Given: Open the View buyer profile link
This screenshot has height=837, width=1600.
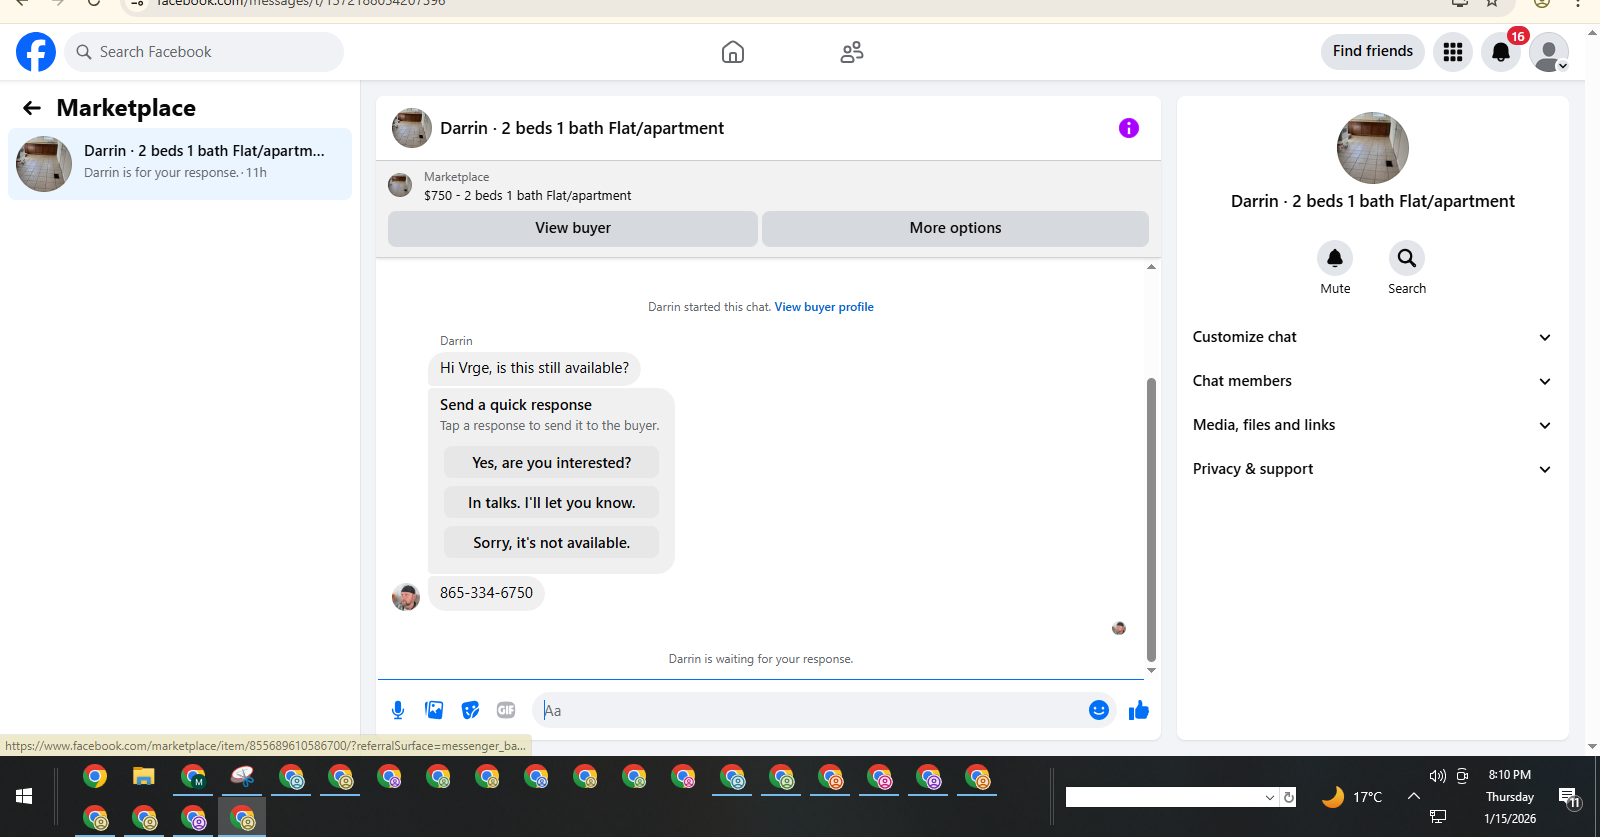Looking at the screenshot, I should click(824, 307).
